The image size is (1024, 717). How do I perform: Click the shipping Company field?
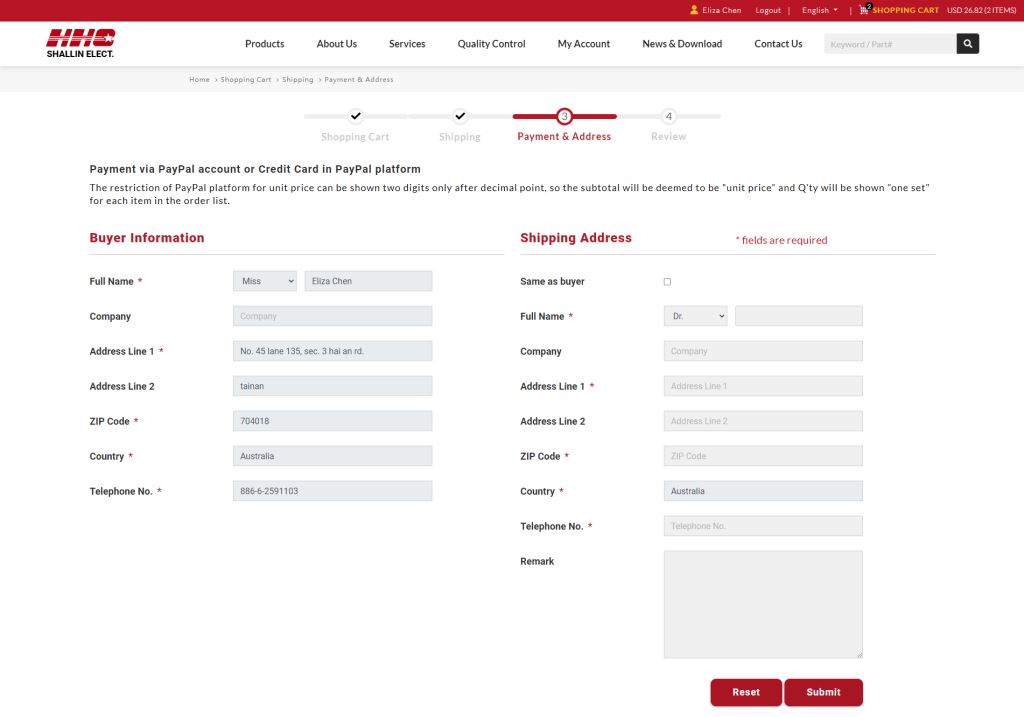tap(763, 351)
